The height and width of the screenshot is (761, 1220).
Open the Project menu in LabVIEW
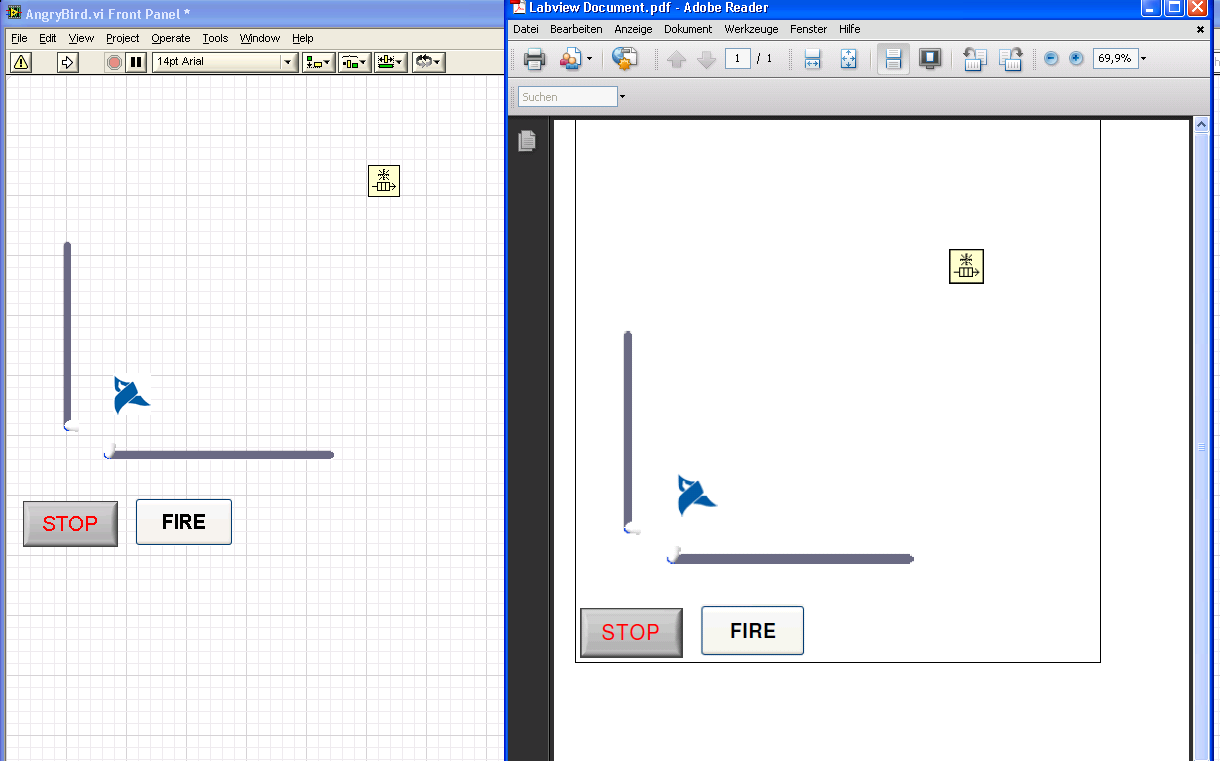click(x=123, y=38)
